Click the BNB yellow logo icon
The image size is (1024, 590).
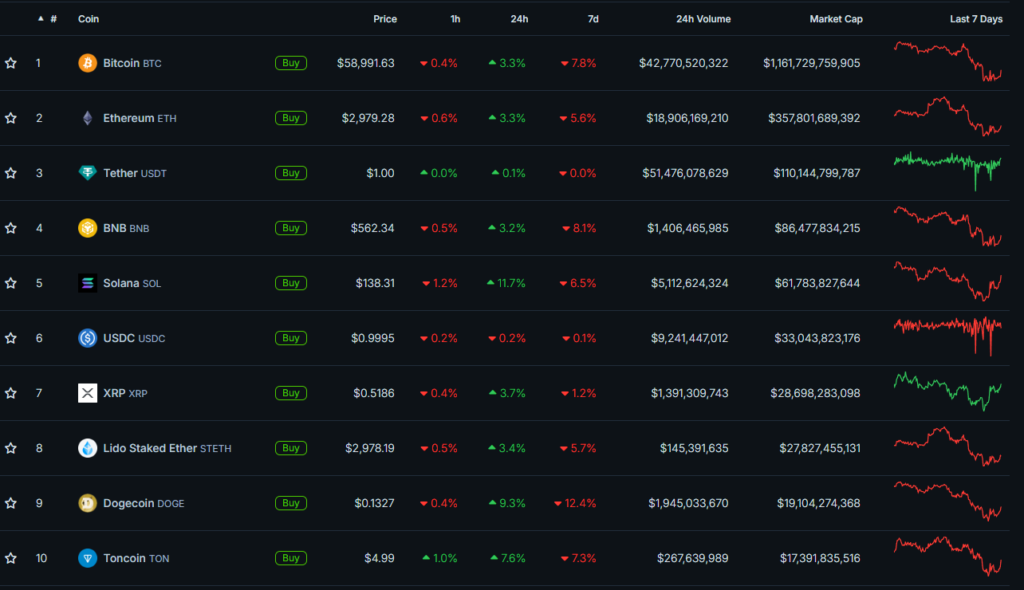pyautogui.click(x=88, y=228)
